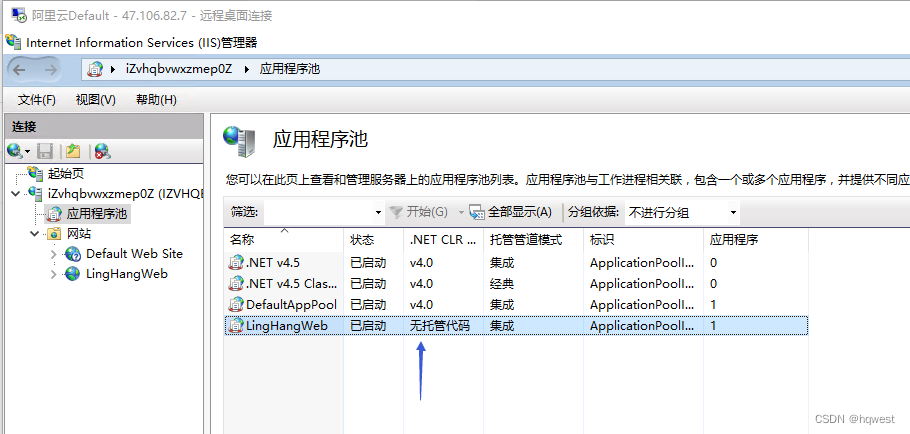Click arrow after iZvhqbvwxzmep0Z in address bar

247,70
